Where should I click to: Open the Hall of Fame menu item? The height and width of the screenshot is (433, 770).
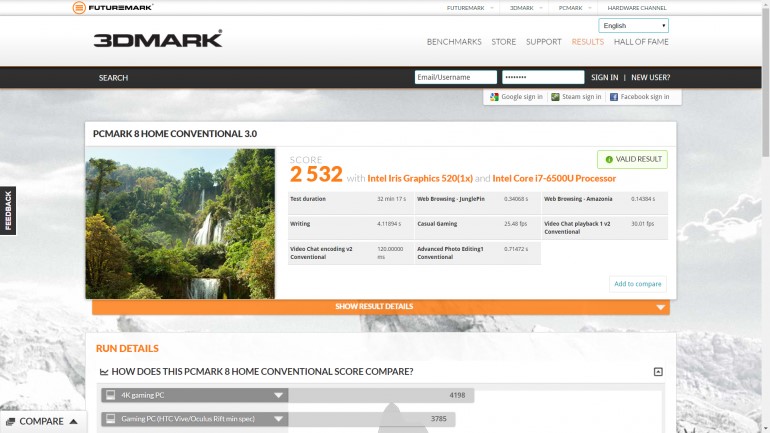[x=641, y=42]
